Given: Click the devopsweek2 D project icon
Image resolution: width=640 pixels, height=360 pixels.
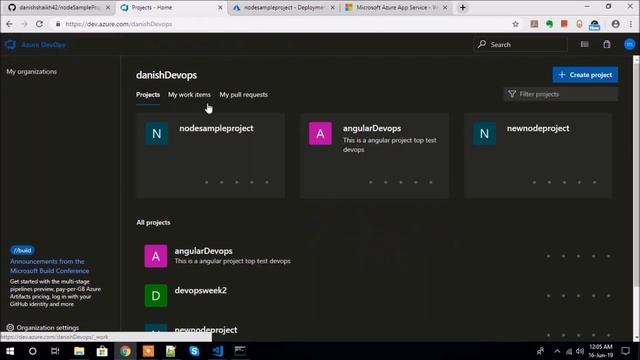Looking at the screenshot, I should tap(156, 296).
